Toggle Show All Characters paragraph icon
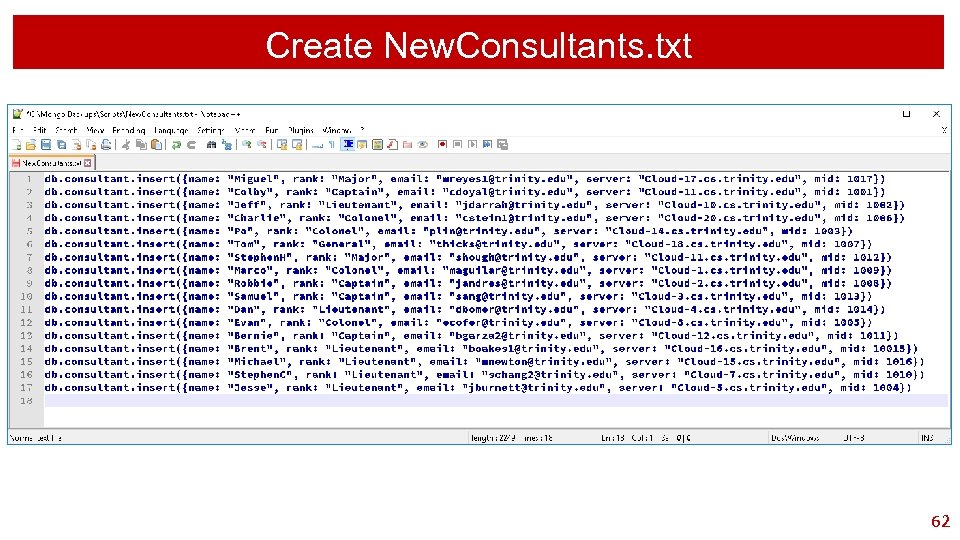 [x=331, y=144]
